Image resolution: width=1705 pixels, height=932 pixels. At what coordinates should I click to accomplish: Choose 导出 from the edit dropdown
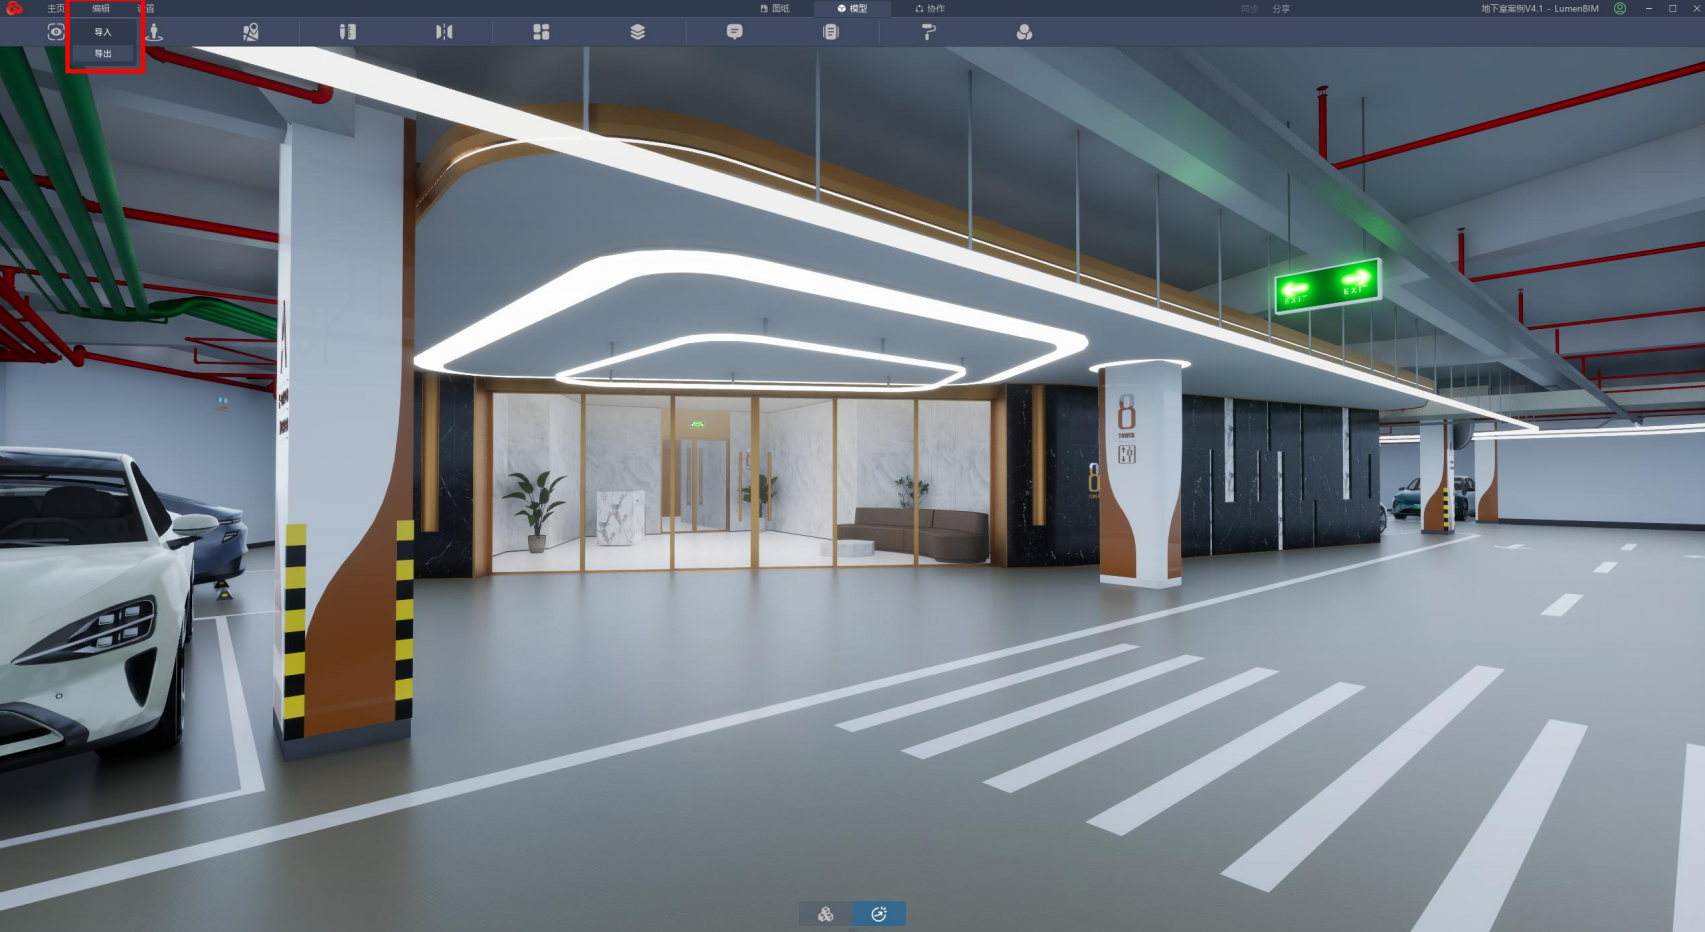[103, 54]
